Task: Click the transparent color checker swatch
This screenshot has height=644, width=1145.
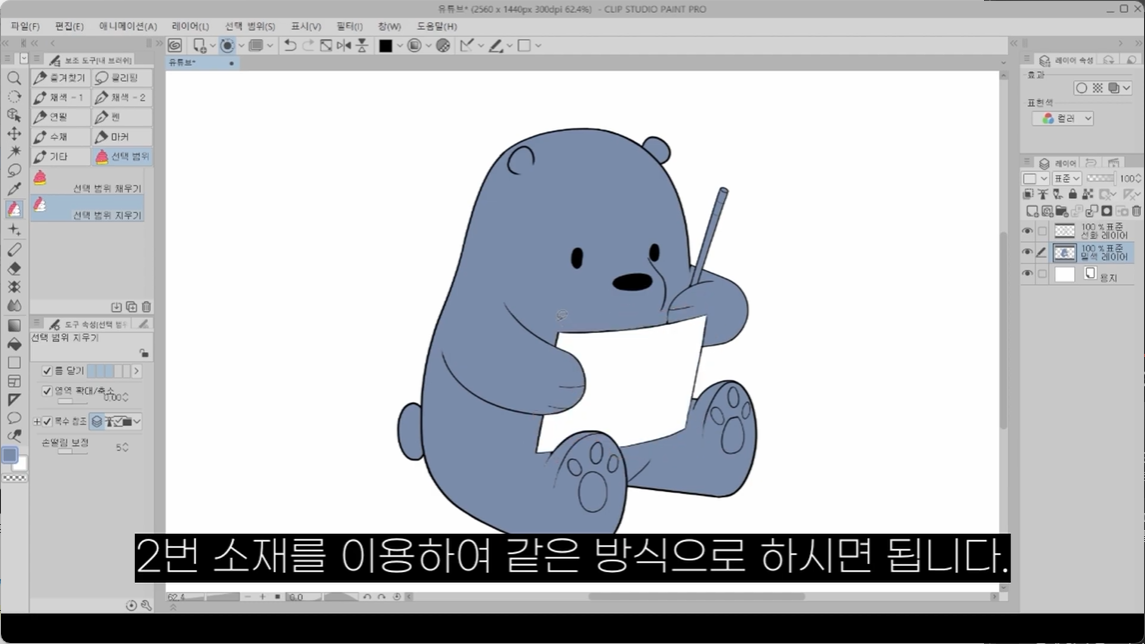Action: click(x=15, y=478)
